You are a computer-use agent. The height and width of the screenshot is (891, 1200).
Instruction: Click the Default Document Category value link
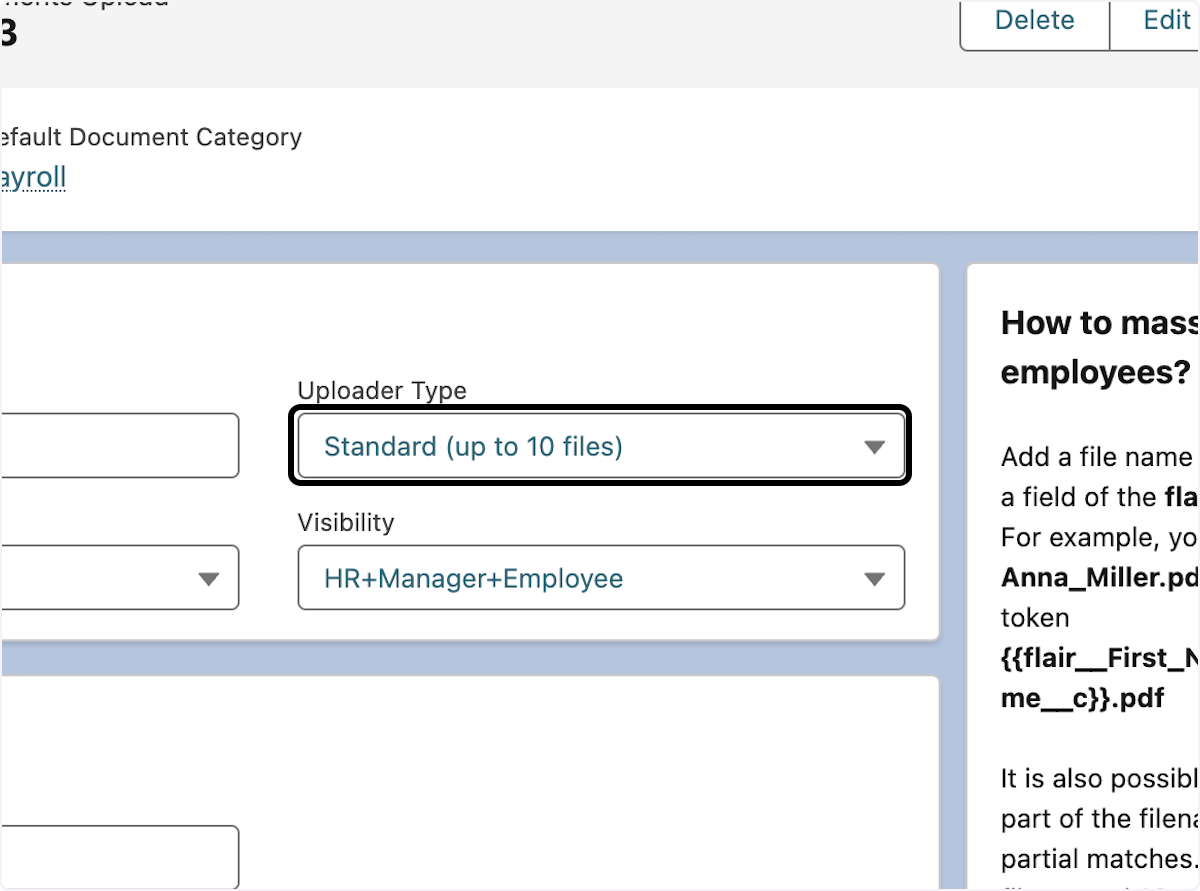pyautogui.click(x=33, y=176)
